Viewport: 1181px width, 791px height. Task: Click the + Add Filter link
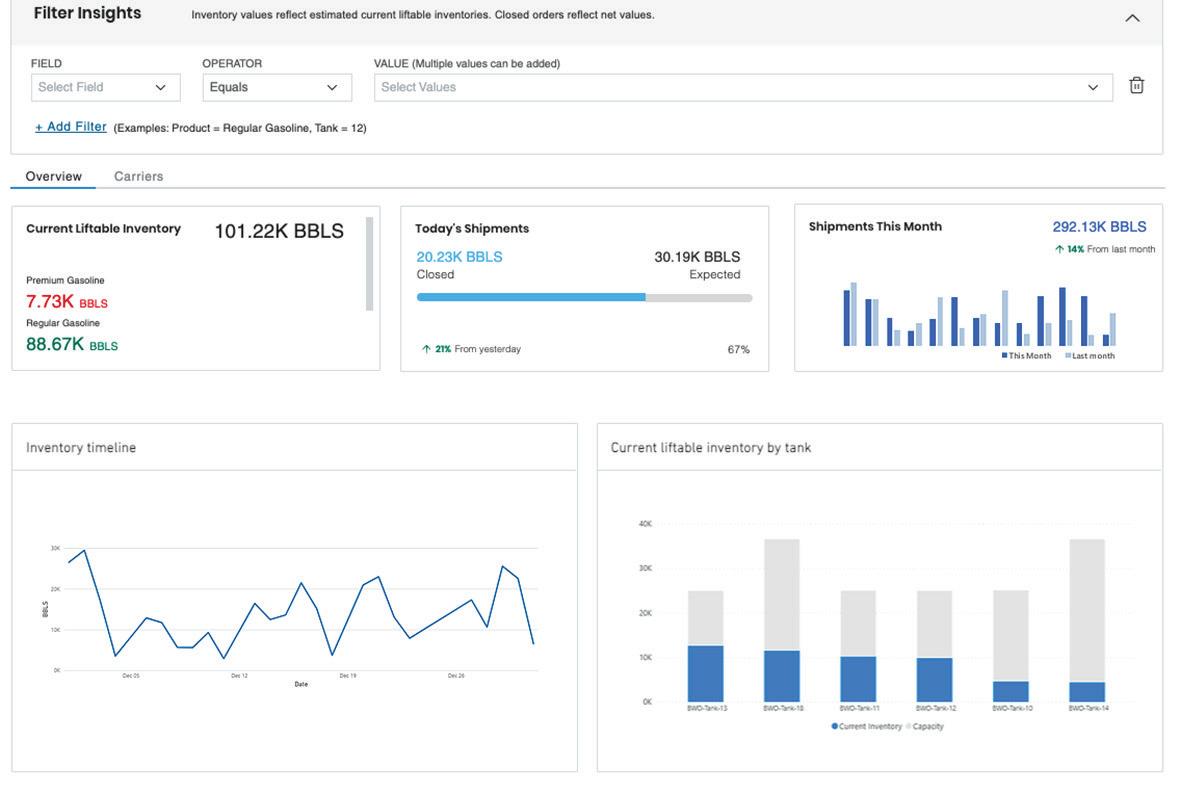pyautogui.click(x=71, y=127)
